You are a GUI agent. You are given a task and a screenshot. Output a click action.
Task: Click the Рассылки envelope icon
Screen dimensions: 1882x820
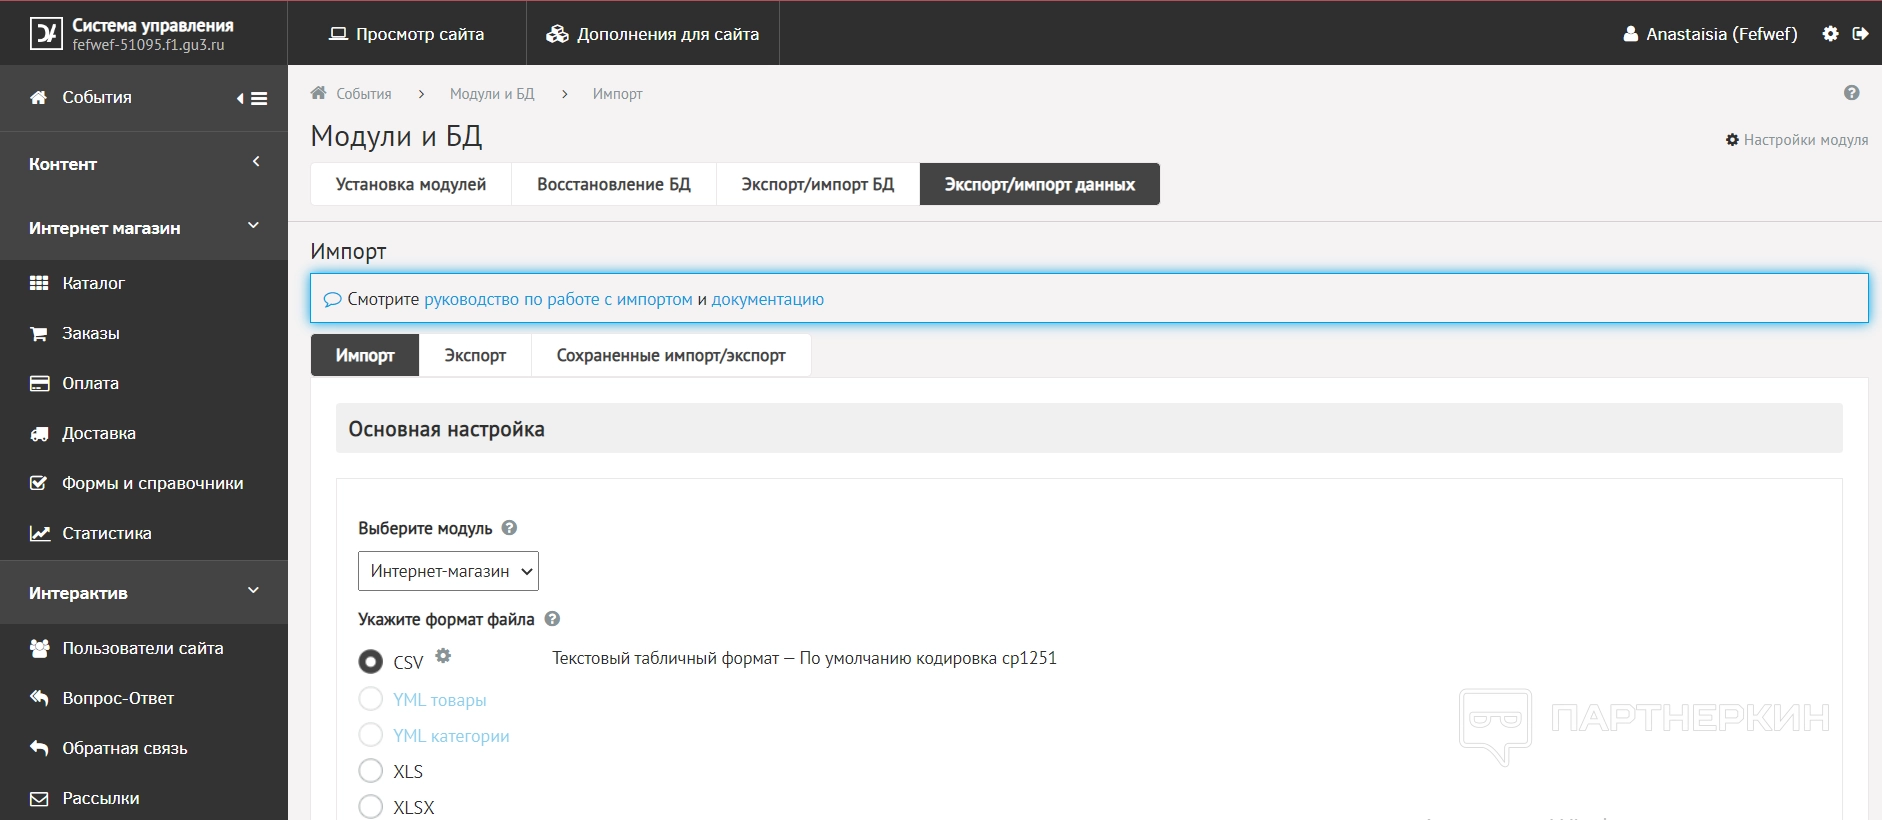(x=39, y=798)
